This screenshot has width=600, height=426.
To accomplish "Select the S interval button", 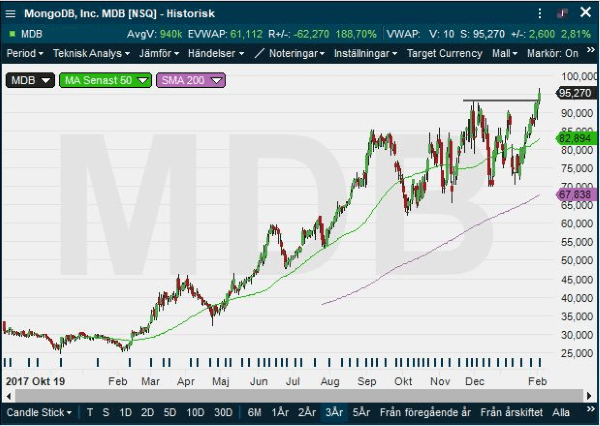I will [x=106, y=413].
